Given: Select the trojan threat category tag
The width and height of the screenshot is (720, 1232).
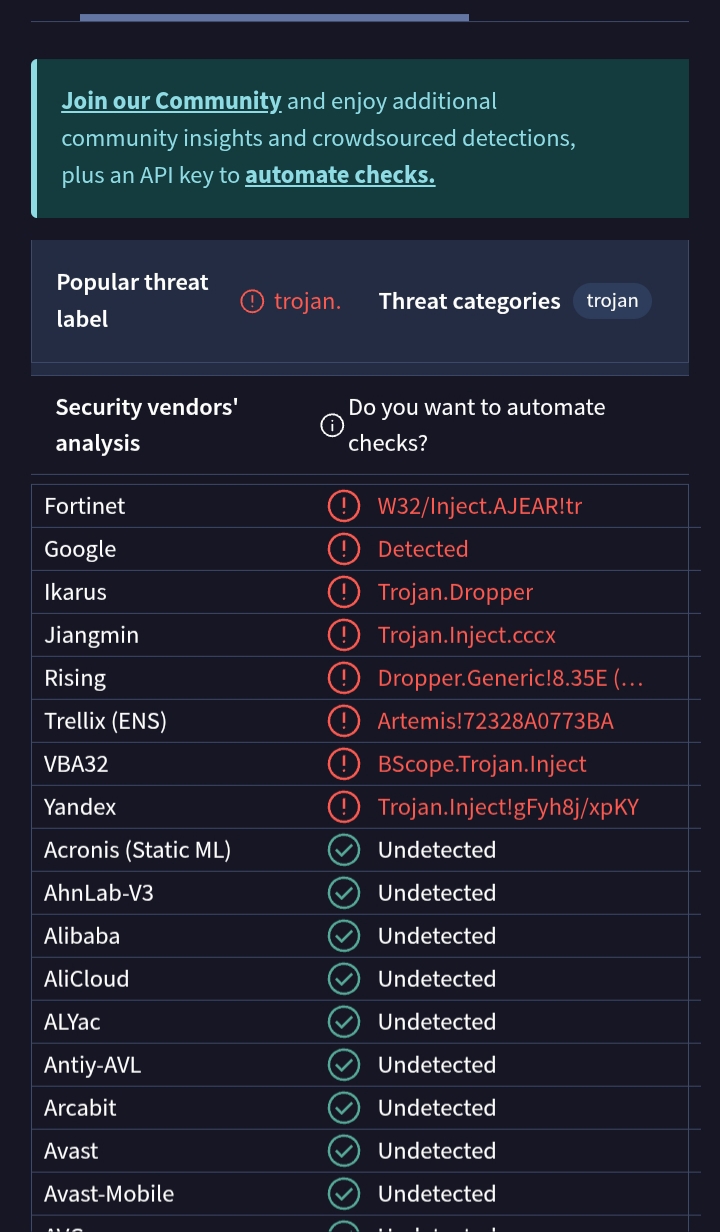Looking at the screenshot, I should point(612,301).
